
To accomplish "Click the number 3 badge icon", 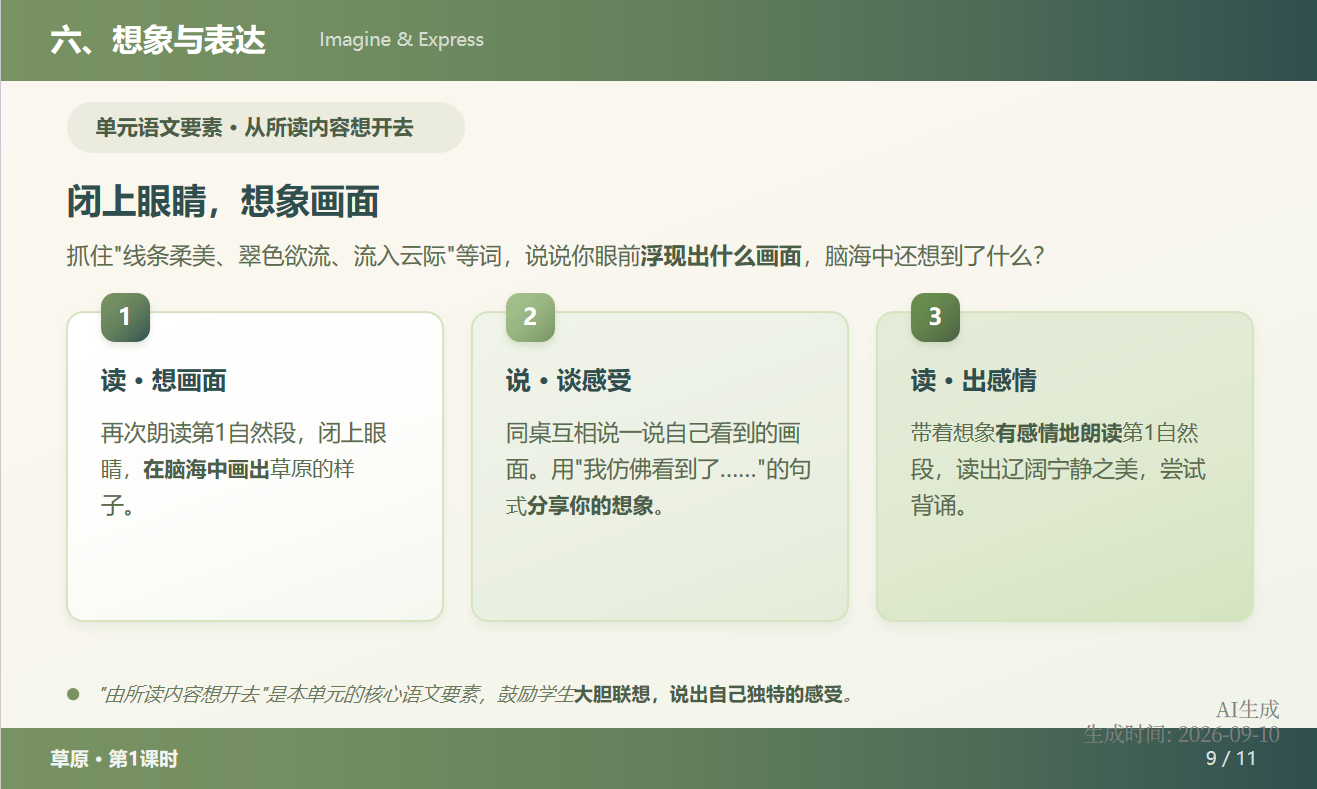I will tap(935, 317).
